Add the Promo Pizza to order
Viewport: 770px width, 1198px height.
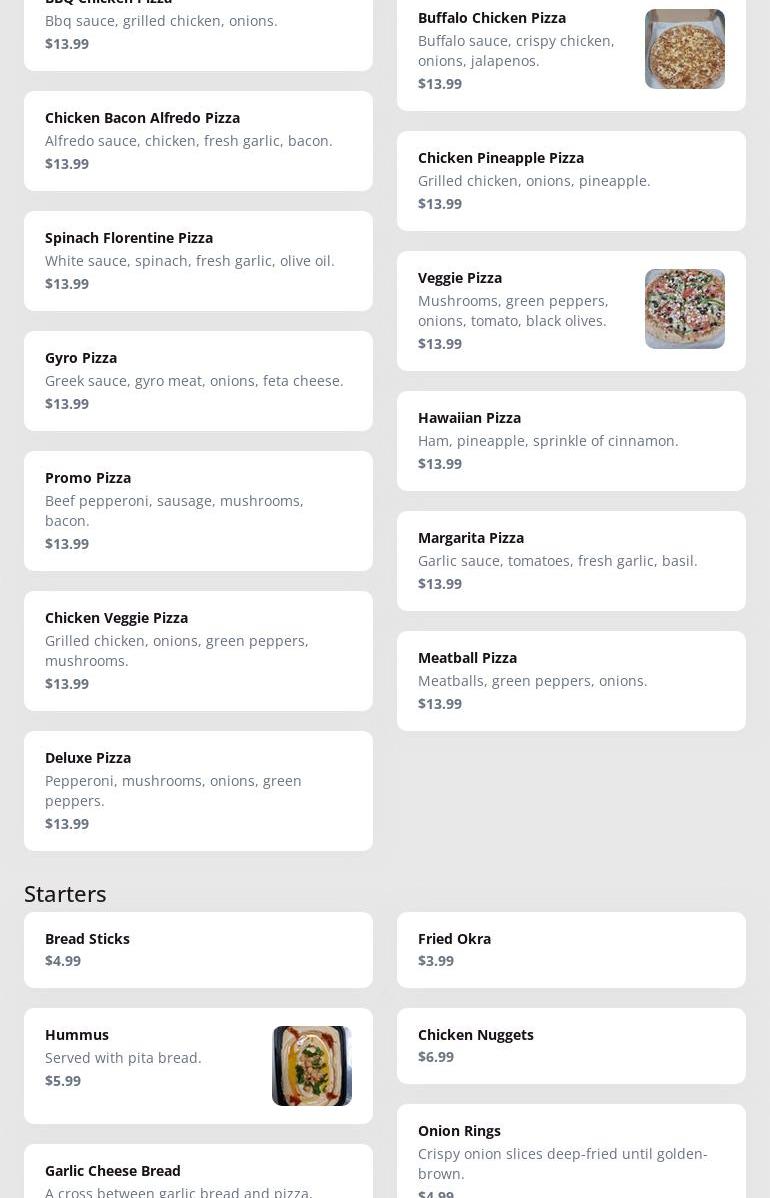198,511
